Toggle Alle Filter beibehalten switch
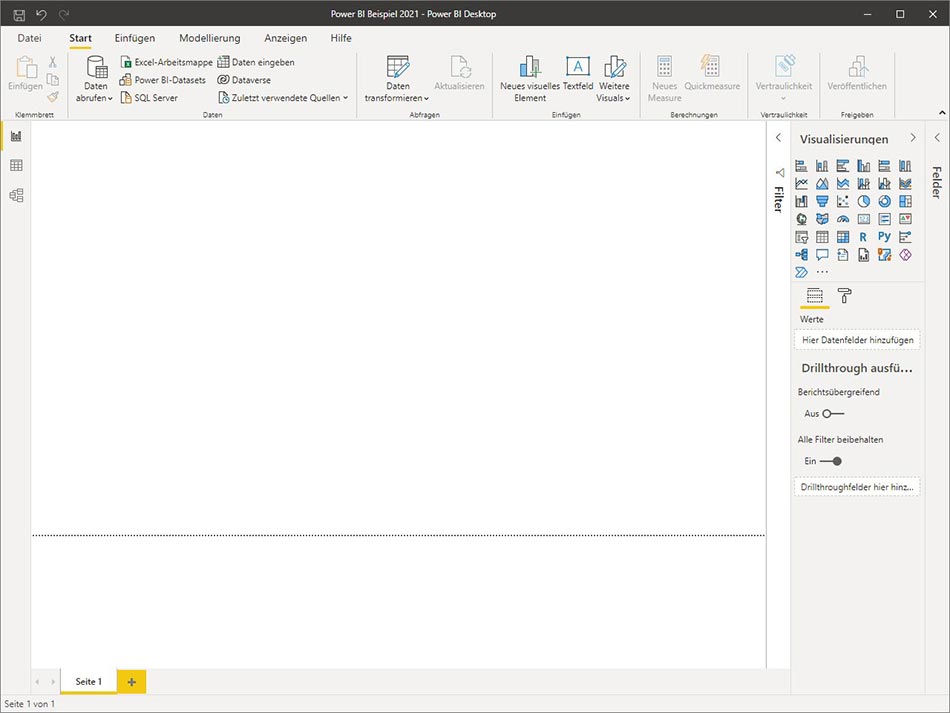Viewport: 950px width, 713px height. point(831,461)
